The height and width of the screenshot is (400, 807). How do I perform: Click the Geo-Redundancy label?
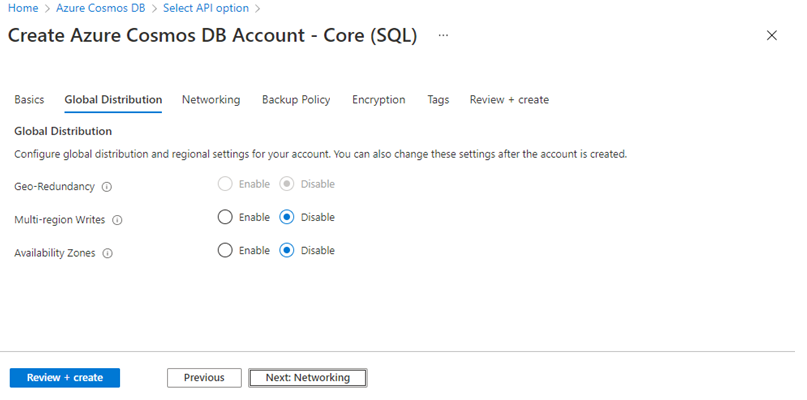(55, 189)
